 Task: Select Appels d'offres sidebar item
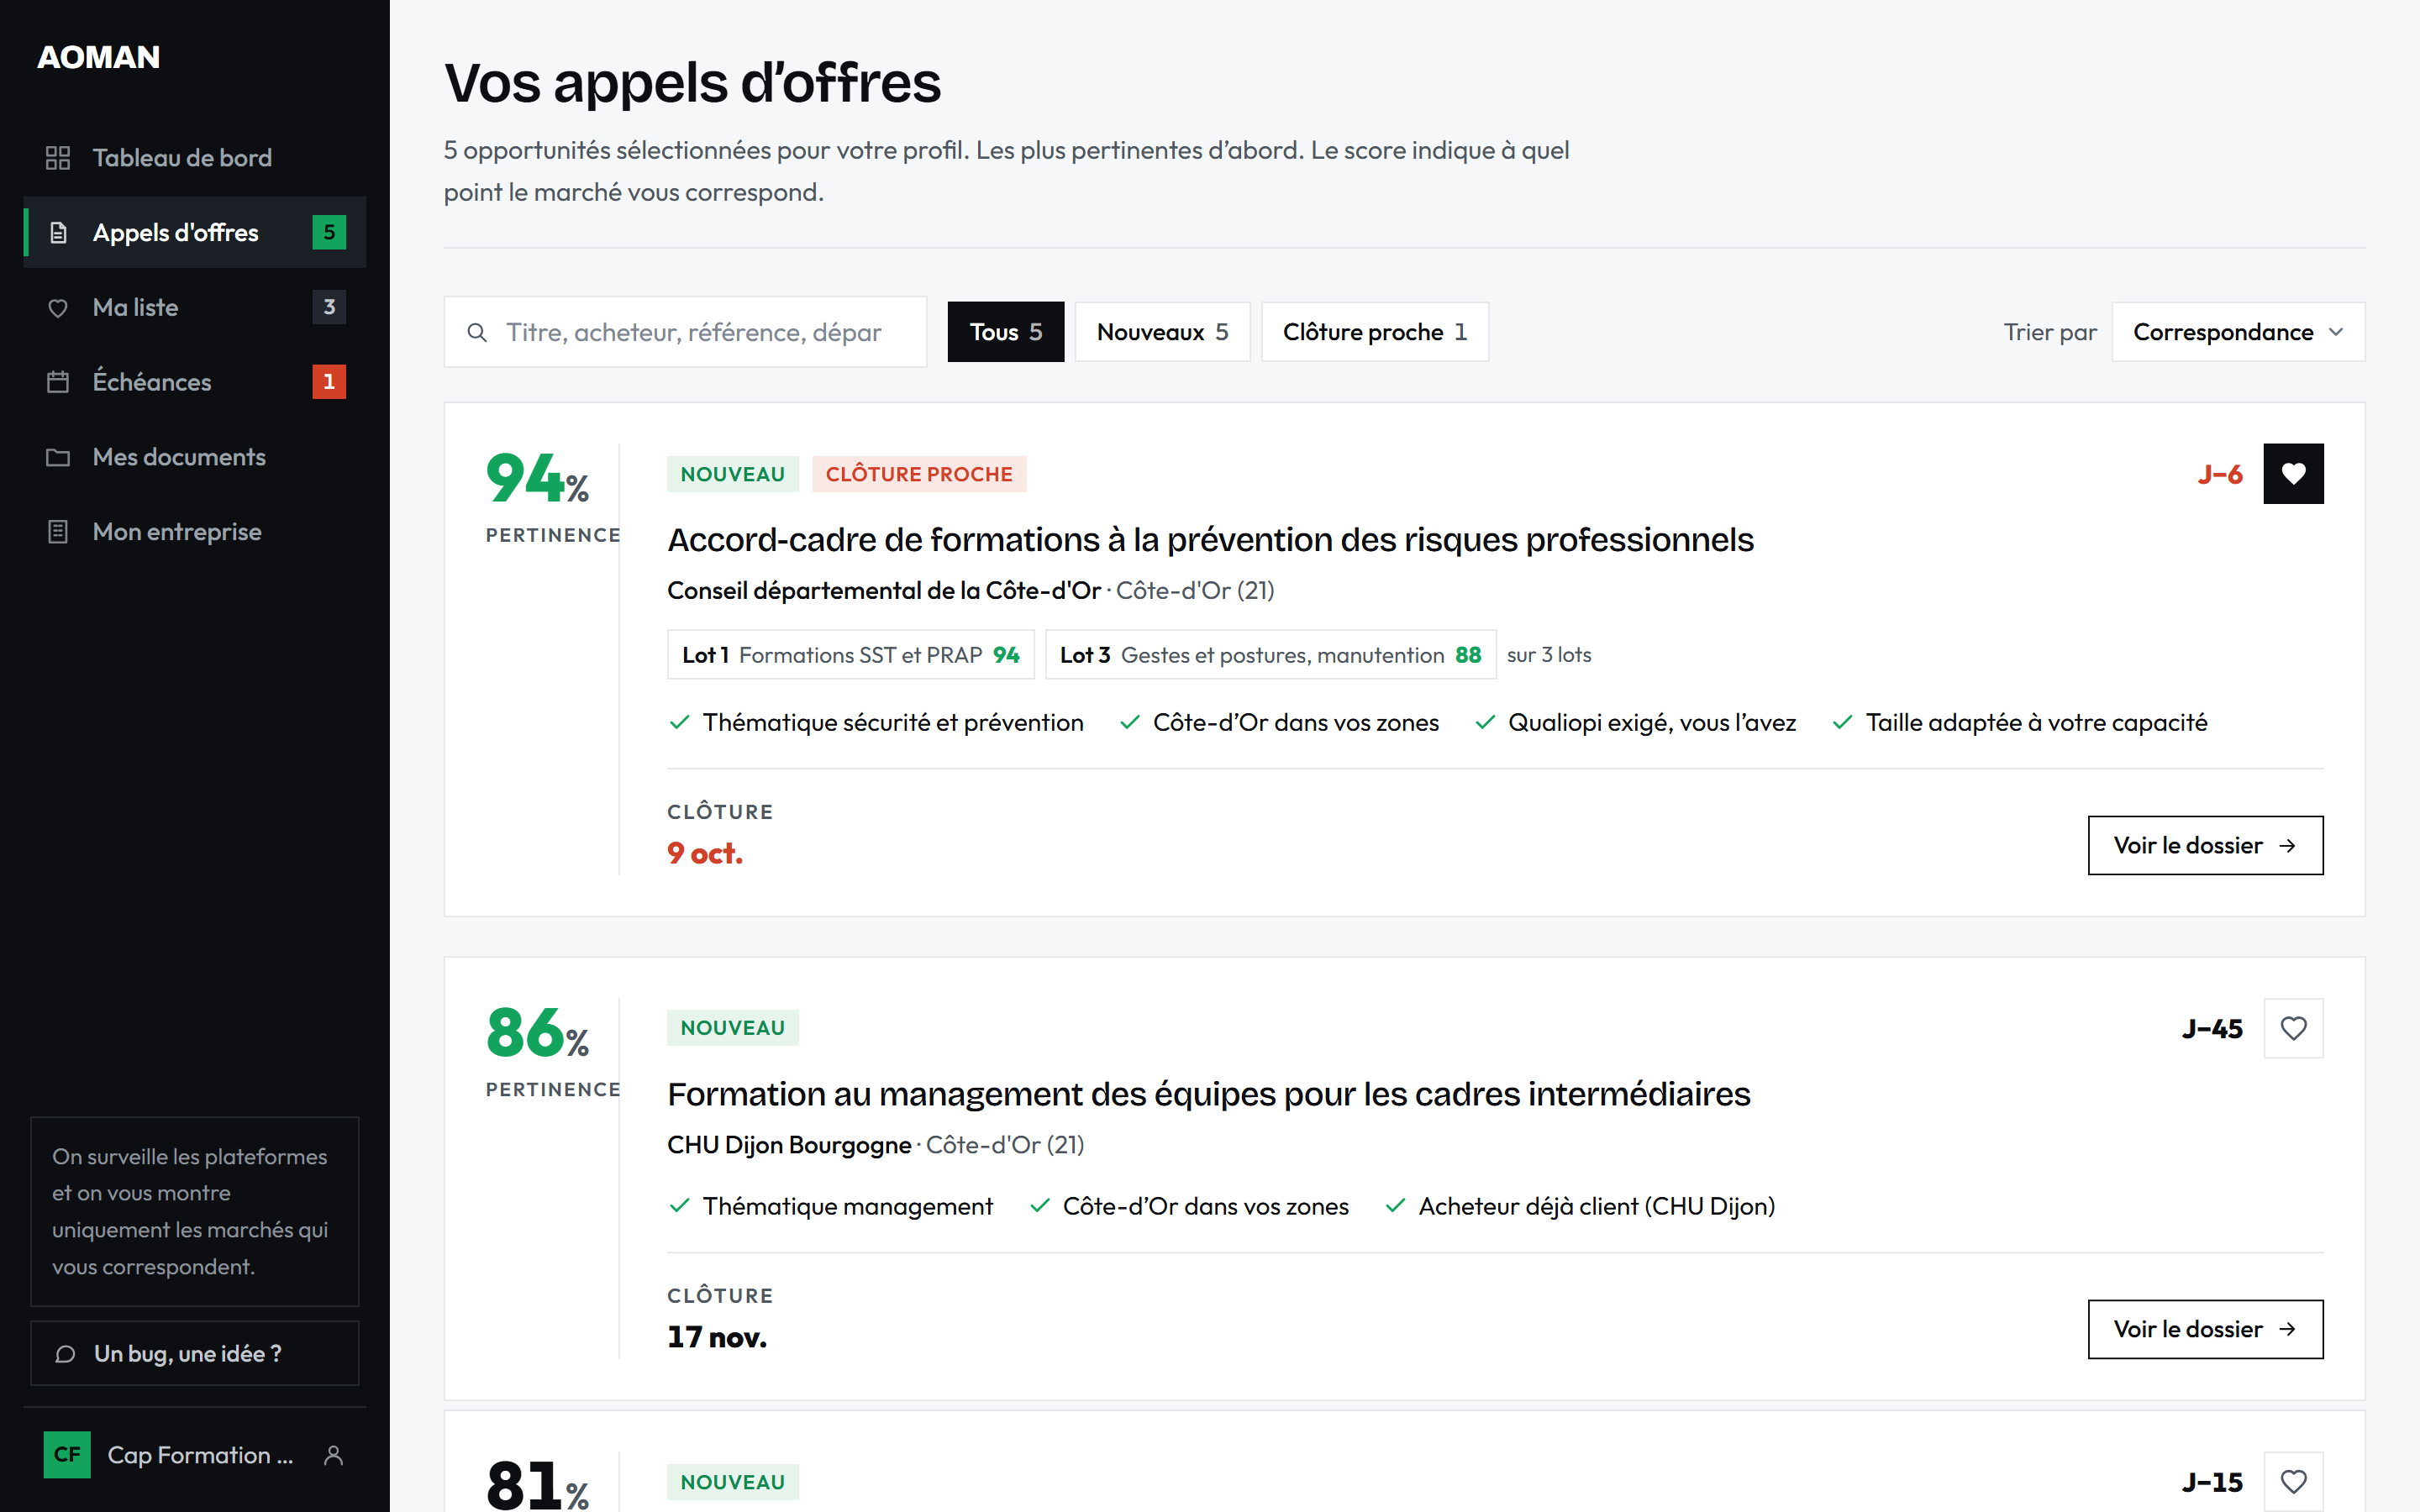tap(195, 232)
